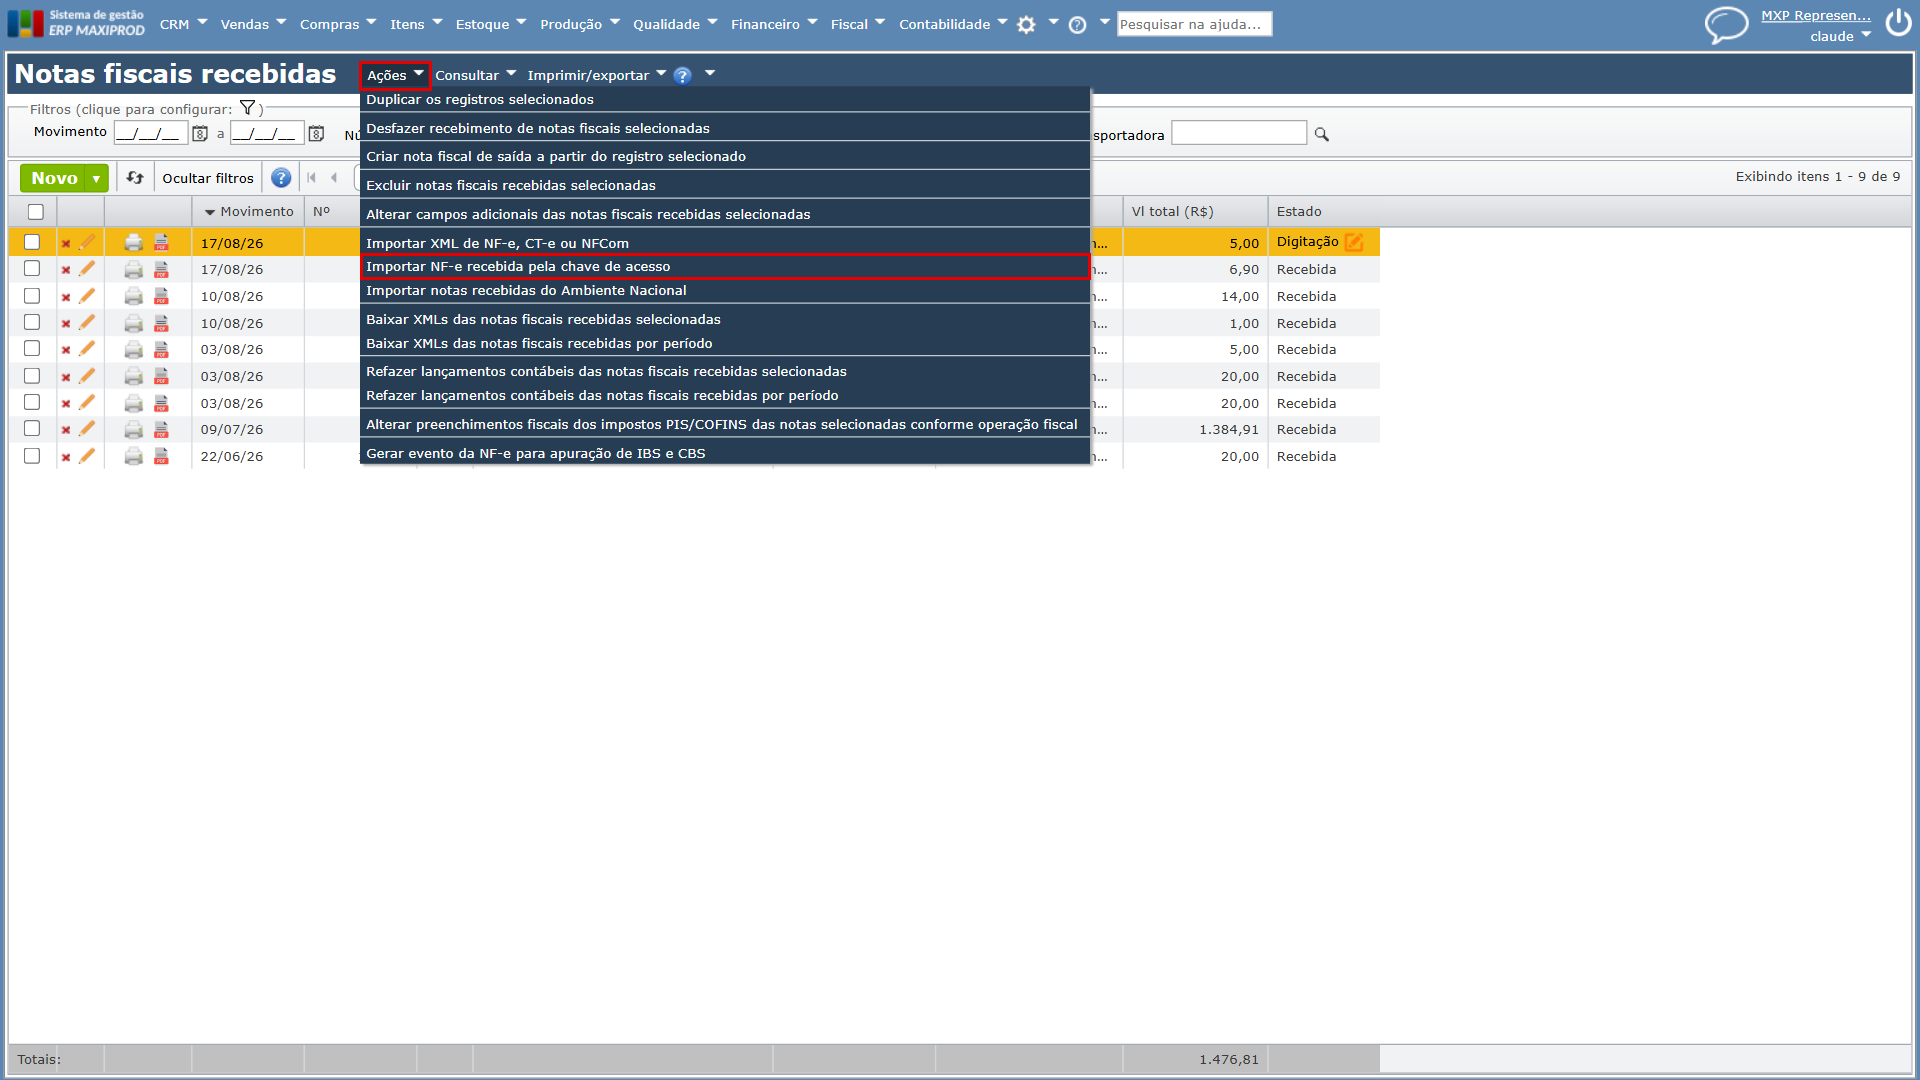Click the transportadora search magnifier icon
Viewport: 1920px width, 1080px height.
point(1321,134)
